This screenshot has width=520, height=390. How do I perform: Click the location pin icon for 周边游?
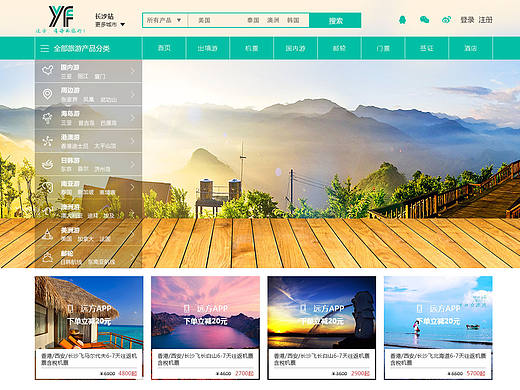pyautogui.click(x=47, y=94)
